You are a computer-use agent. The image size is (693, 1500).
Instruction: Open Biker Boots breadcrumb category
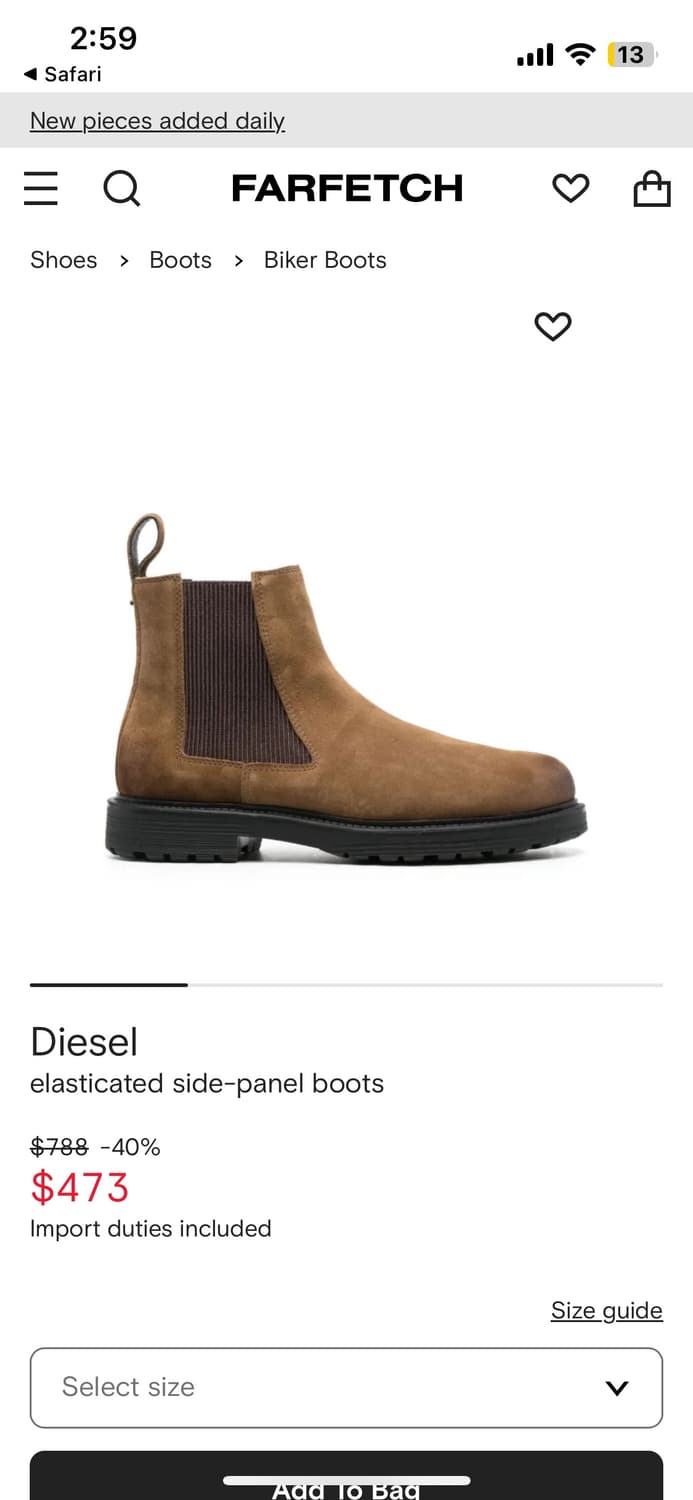click(325, 260)
